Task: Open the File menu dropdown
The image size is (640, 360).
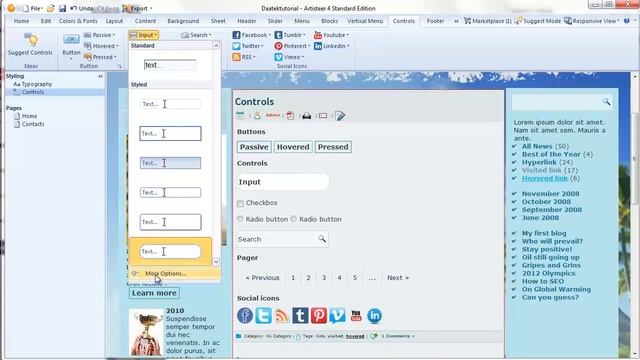Action: pos(33,8)
